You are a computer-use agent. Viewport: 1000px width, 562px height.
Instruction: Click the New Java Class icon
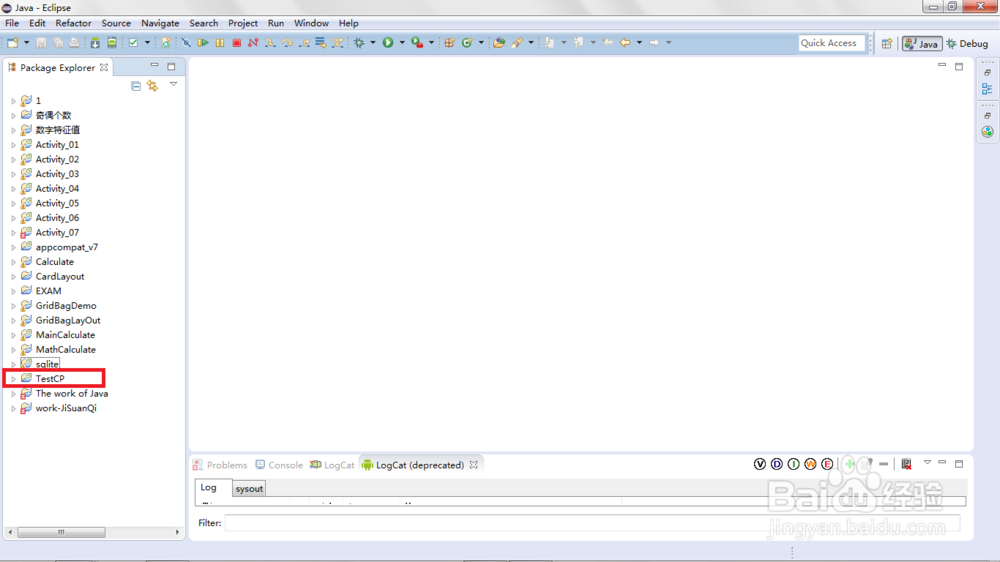click(x=467, y=43)
